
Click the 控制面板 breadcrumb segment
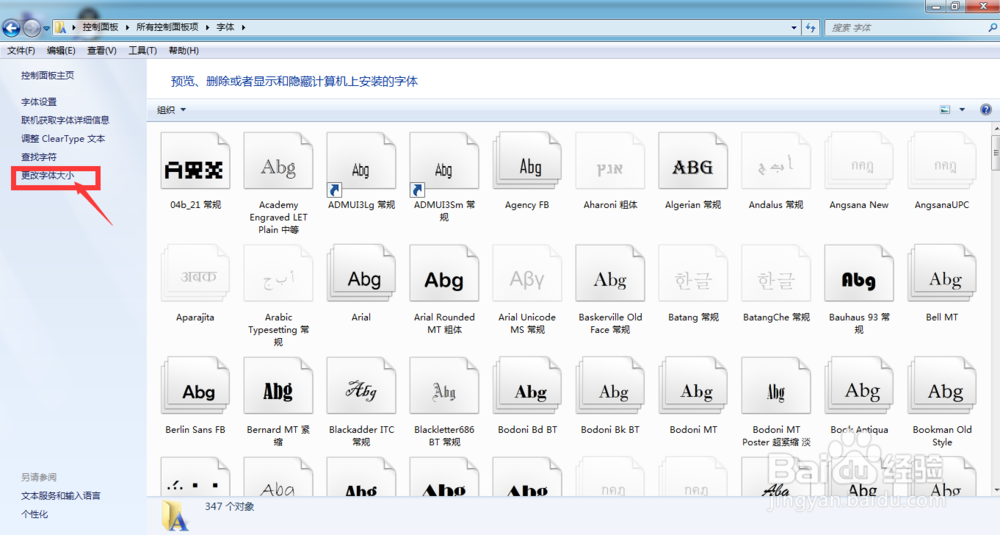100,27
